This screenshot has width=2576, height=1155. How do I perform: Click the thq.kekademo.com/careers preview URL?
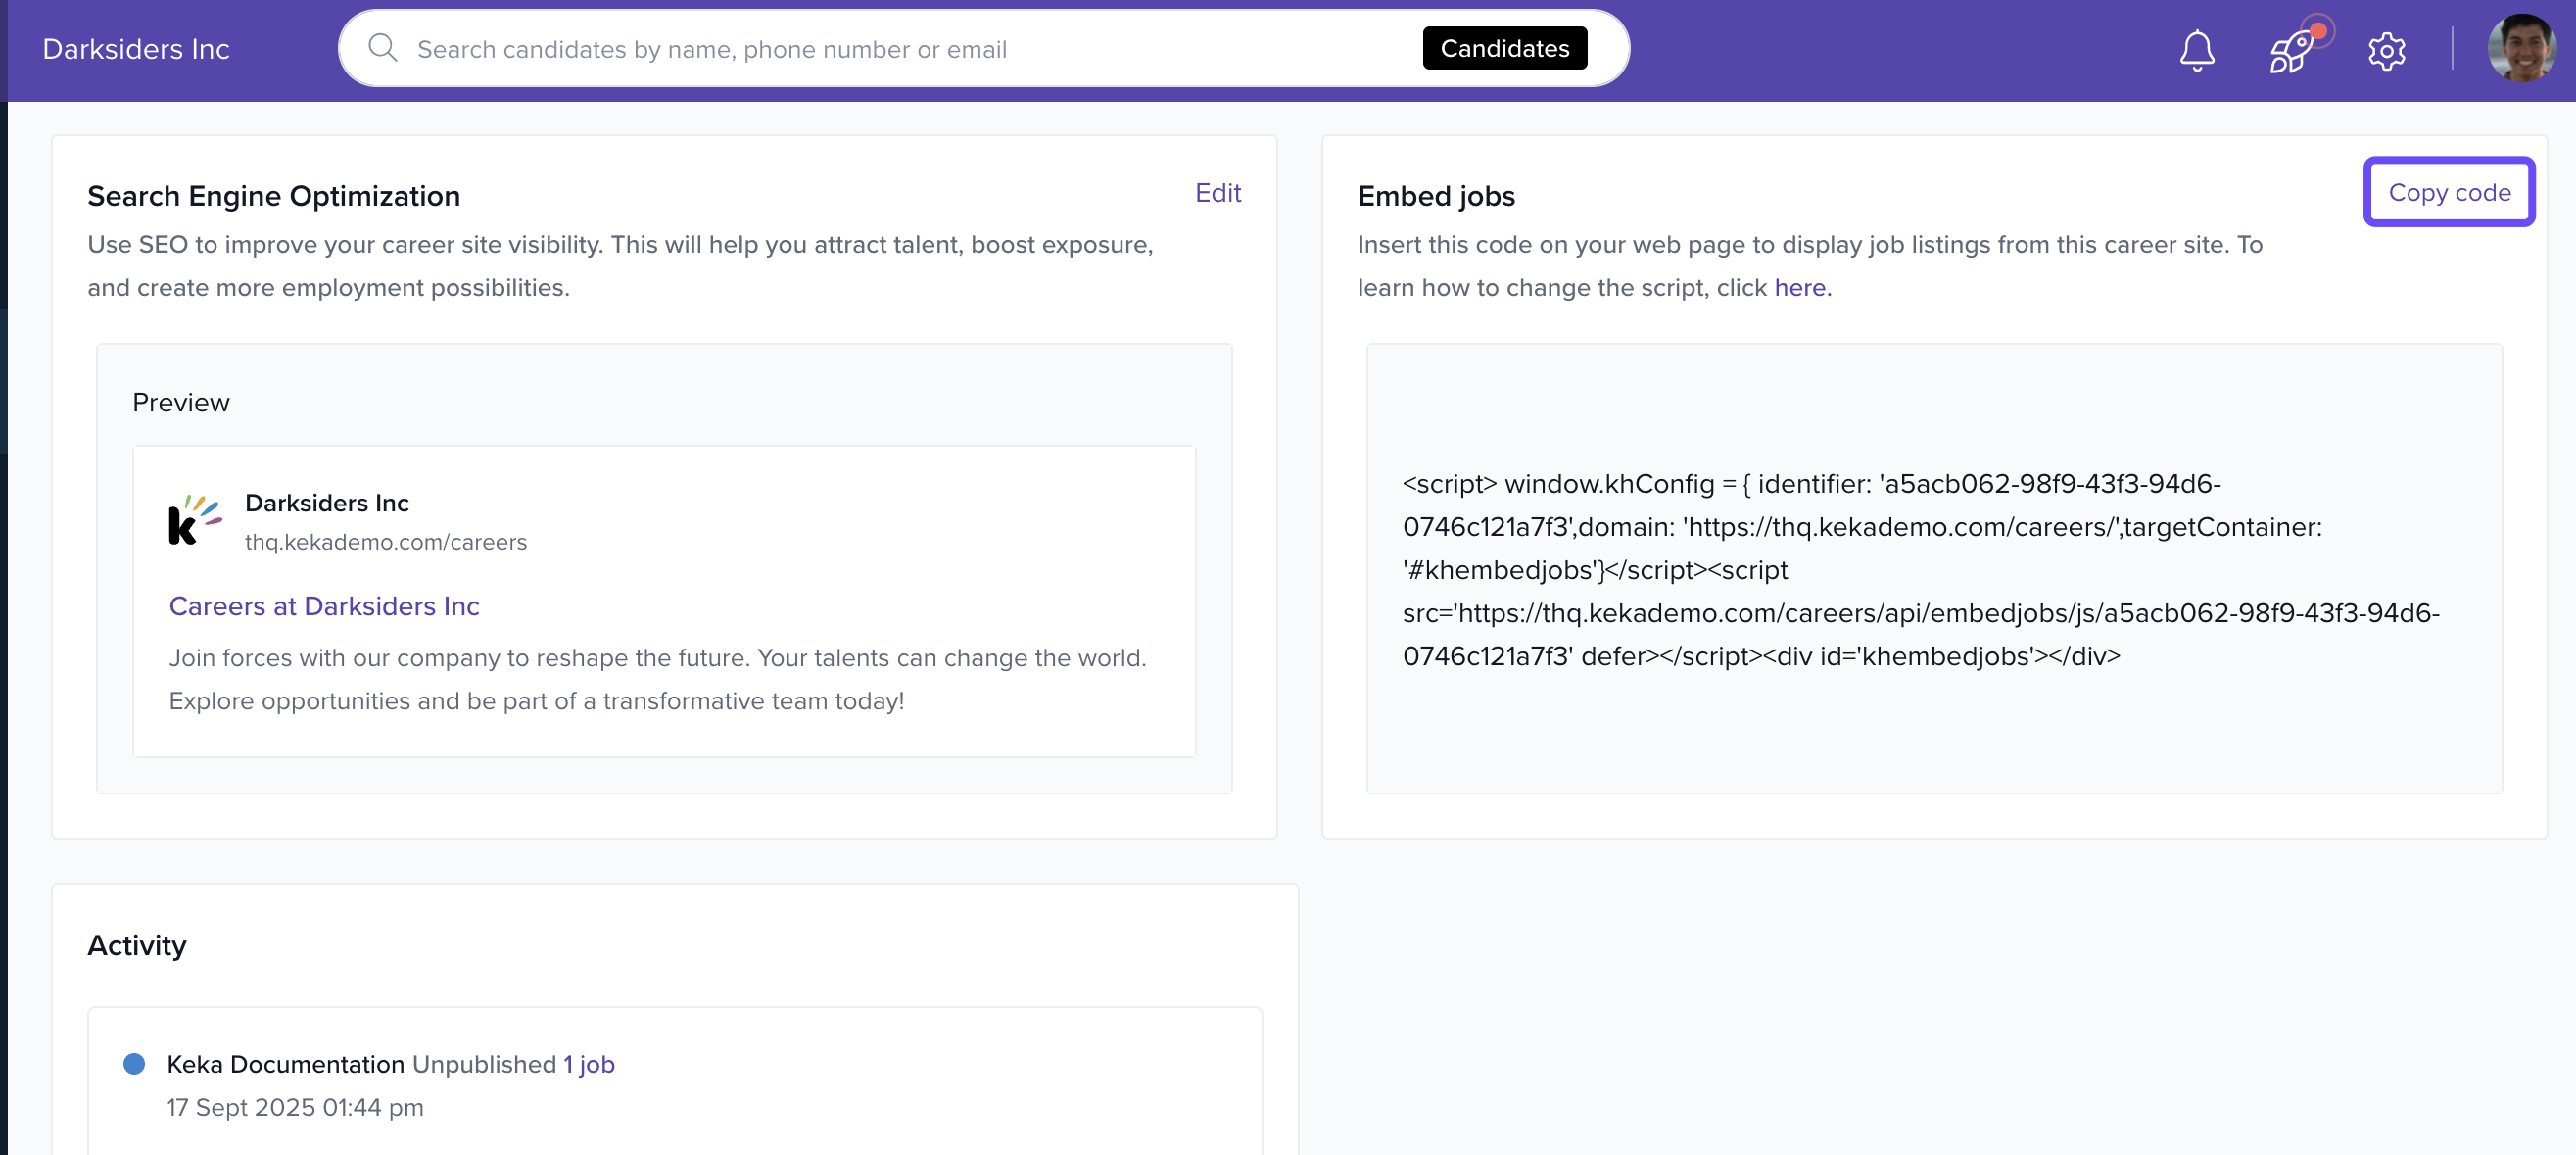pyautogui.click(x=385, y=542)
